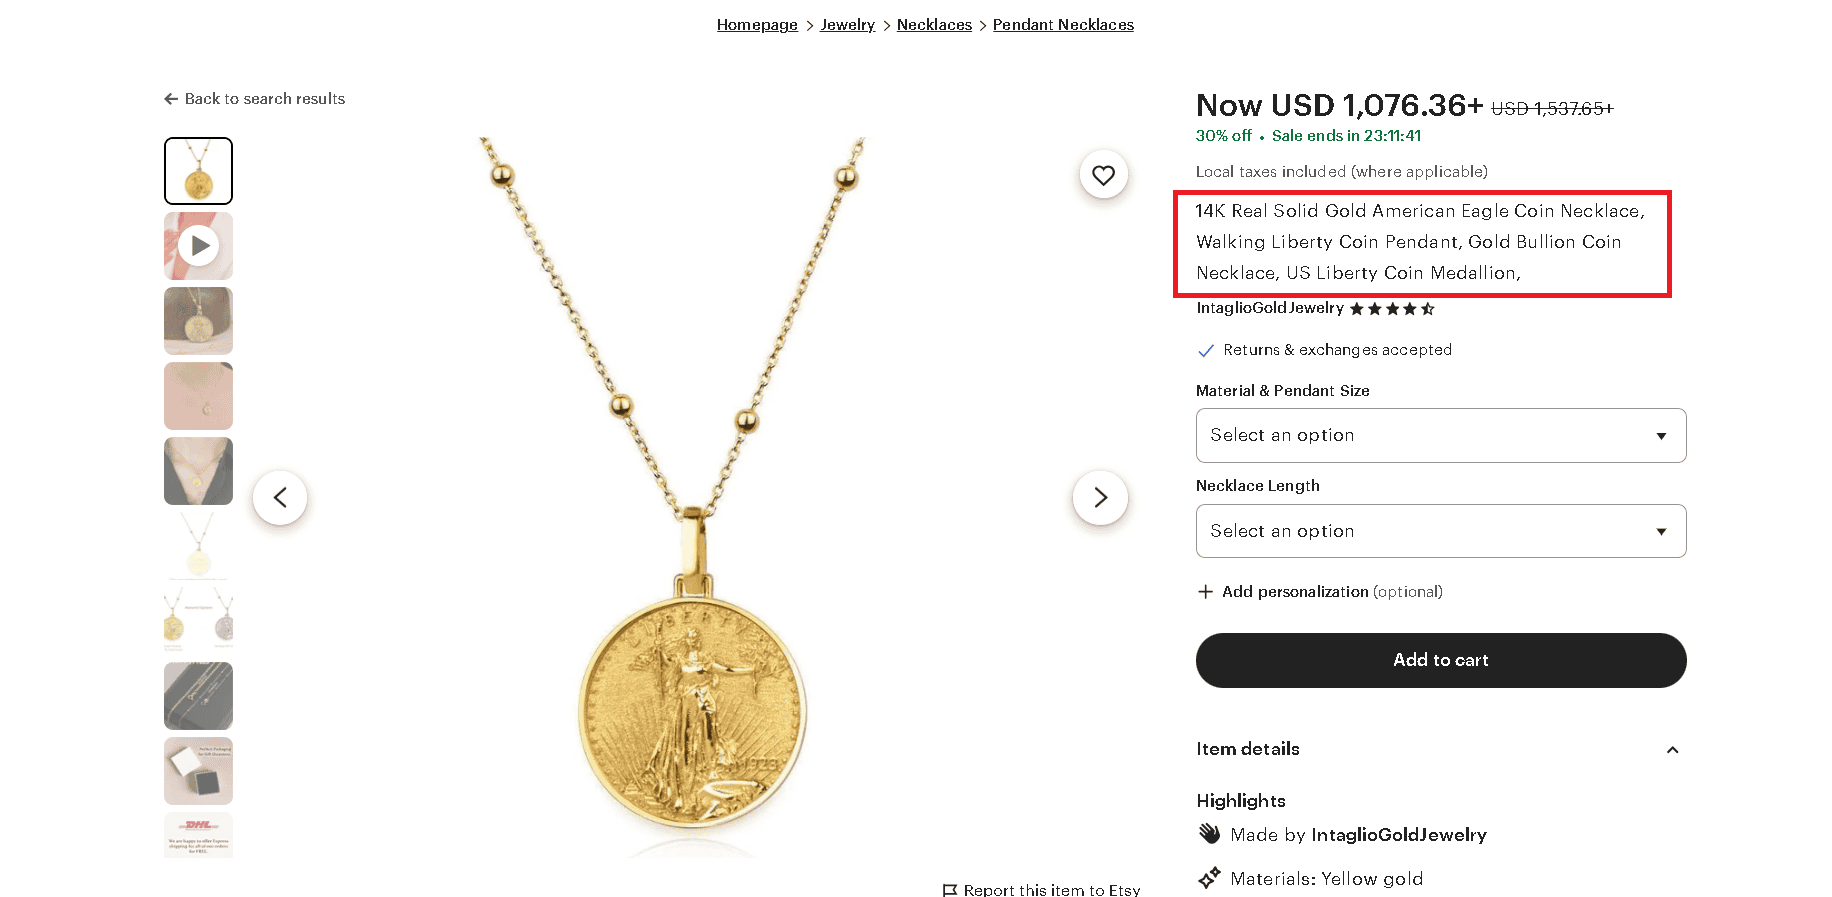Screen dimensions: 1832x897
Task: Navigate to Necklaces in the breadcrumb
Action: point(933,24)
